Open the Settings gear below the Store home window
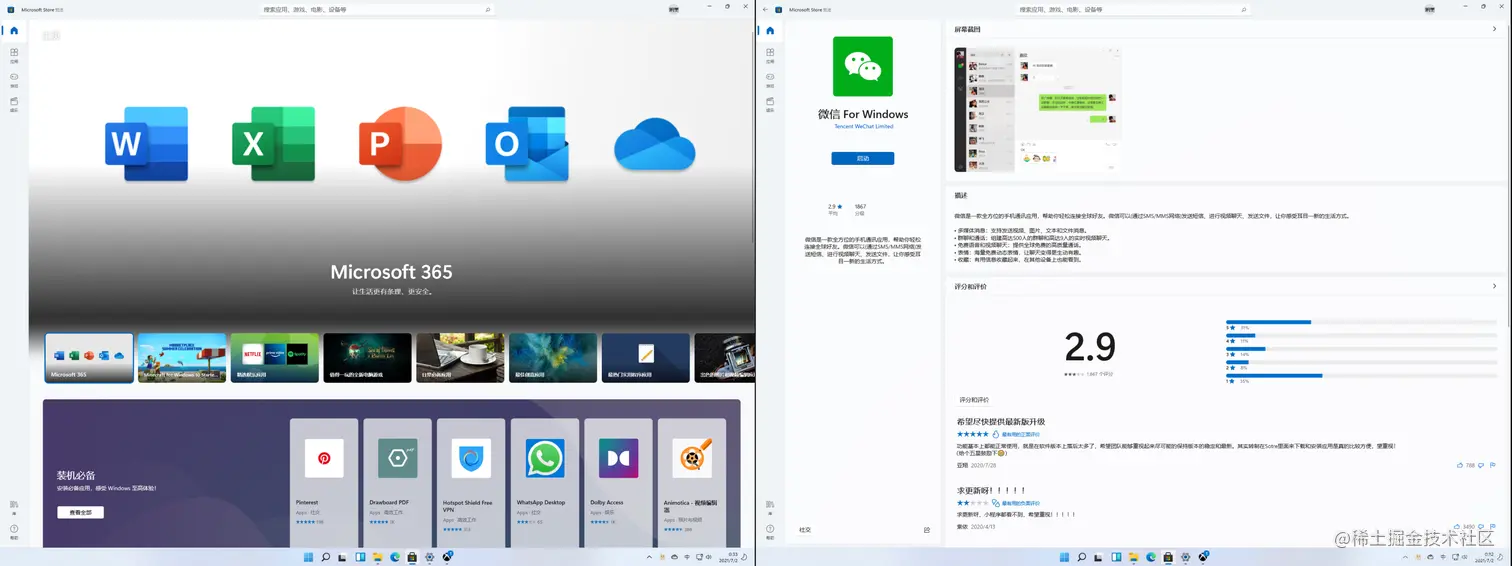The width and height of the screenshot is (1512, 566). pyautogui.click(x=430, y=557)
